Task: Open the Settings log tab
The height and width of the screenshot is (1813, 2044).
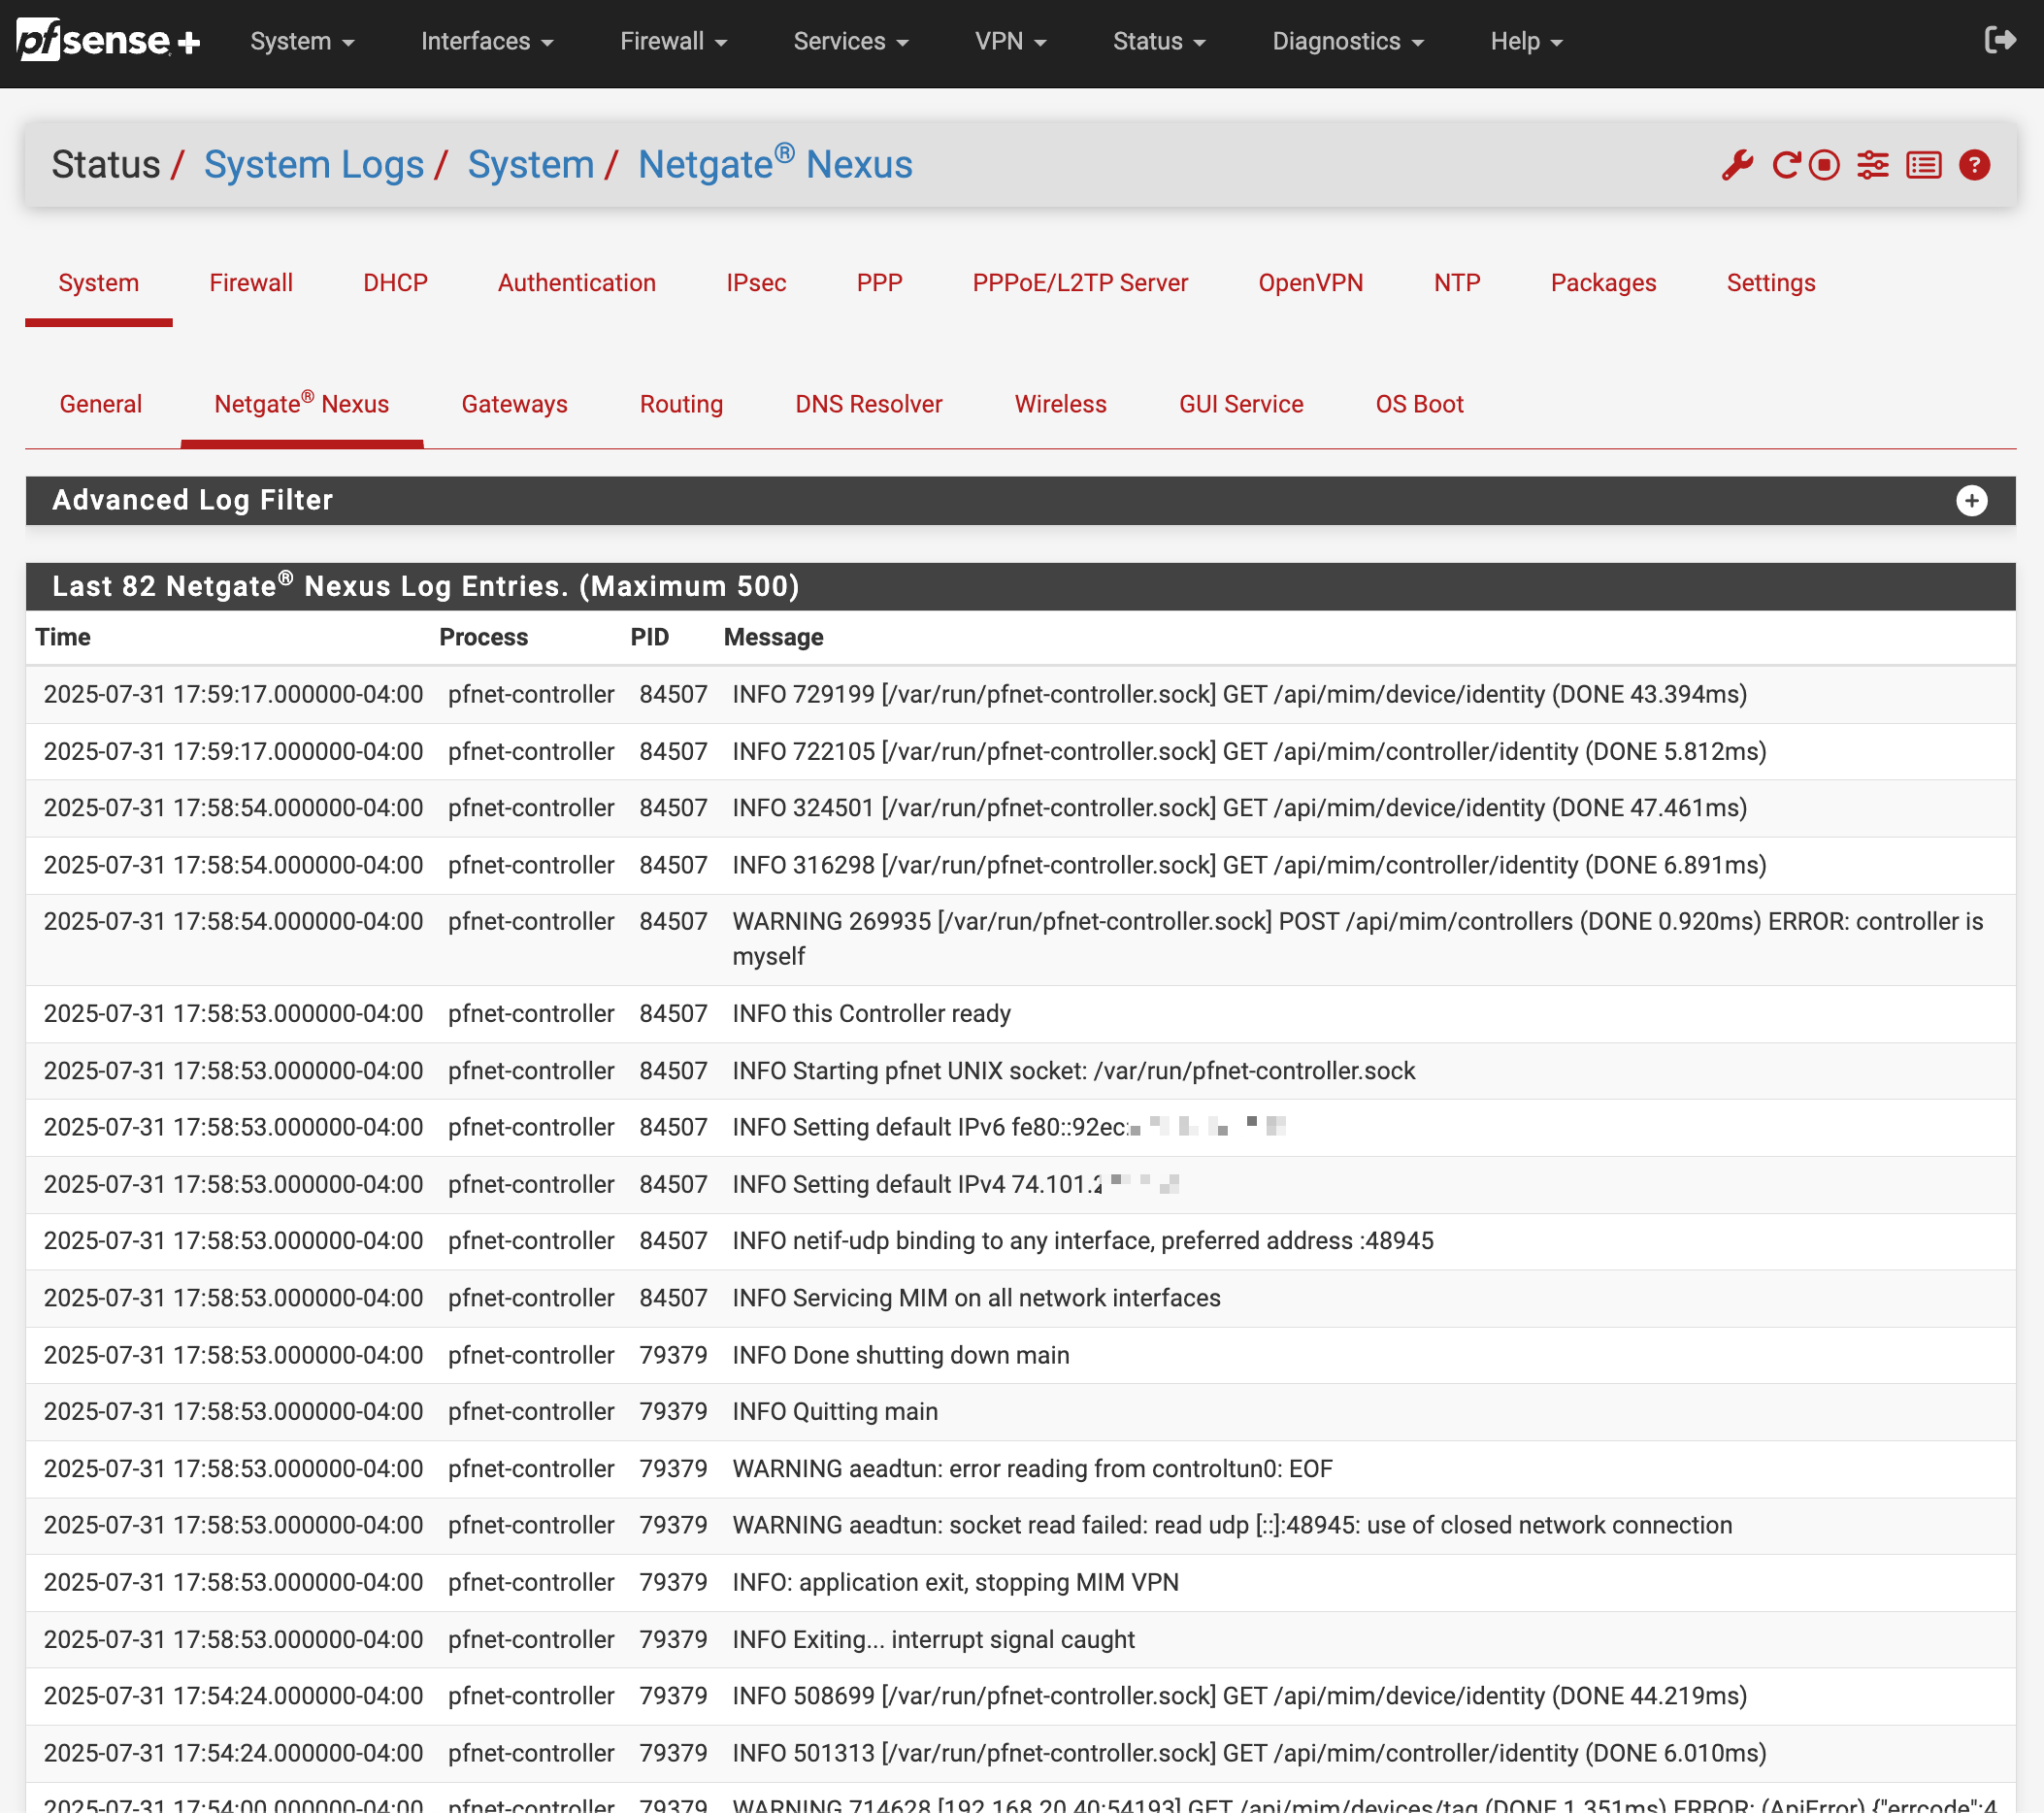Action: [x=1770, y=283]
